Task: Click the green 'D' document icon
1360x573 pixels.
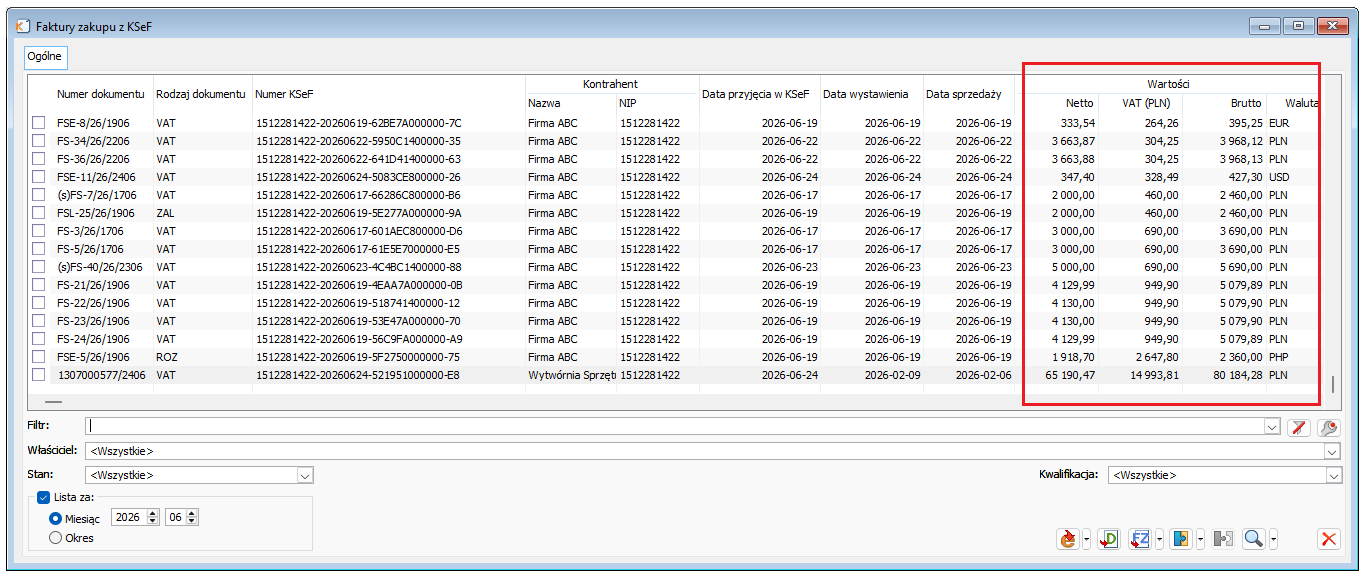Action: 1108,540
